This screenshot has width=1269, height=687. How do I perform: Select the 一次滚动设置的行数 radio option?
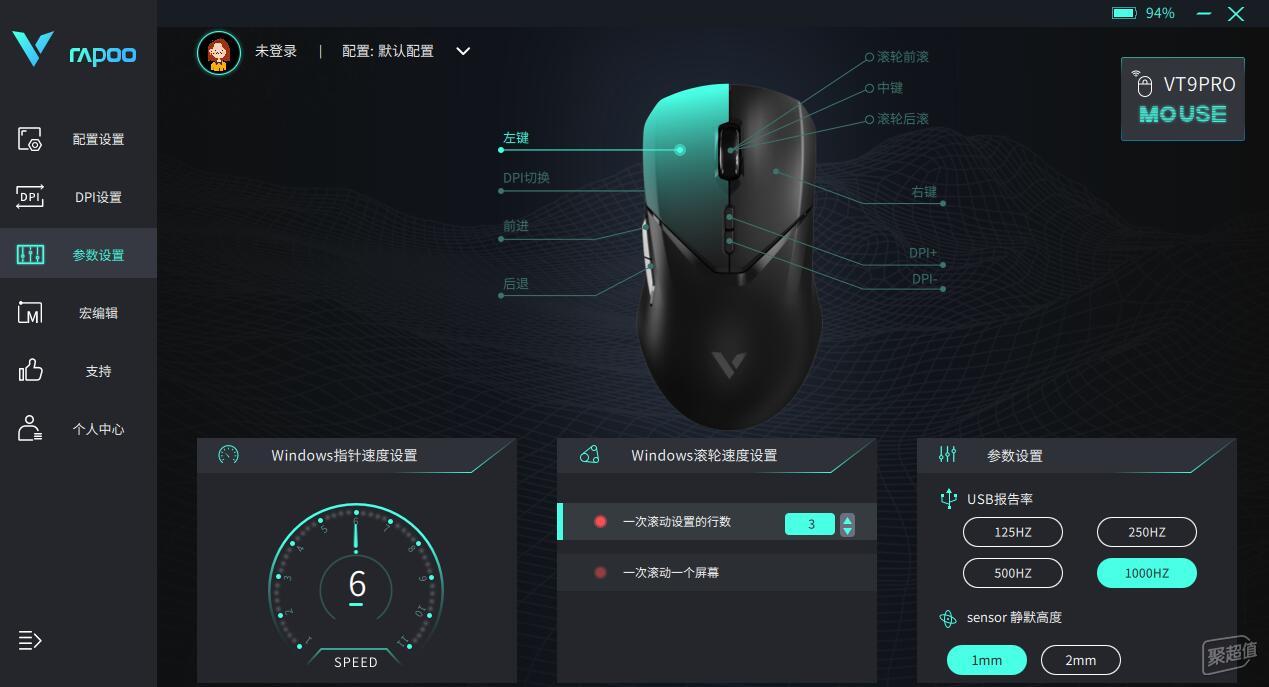pyautogui.click(x=600, y=522)
